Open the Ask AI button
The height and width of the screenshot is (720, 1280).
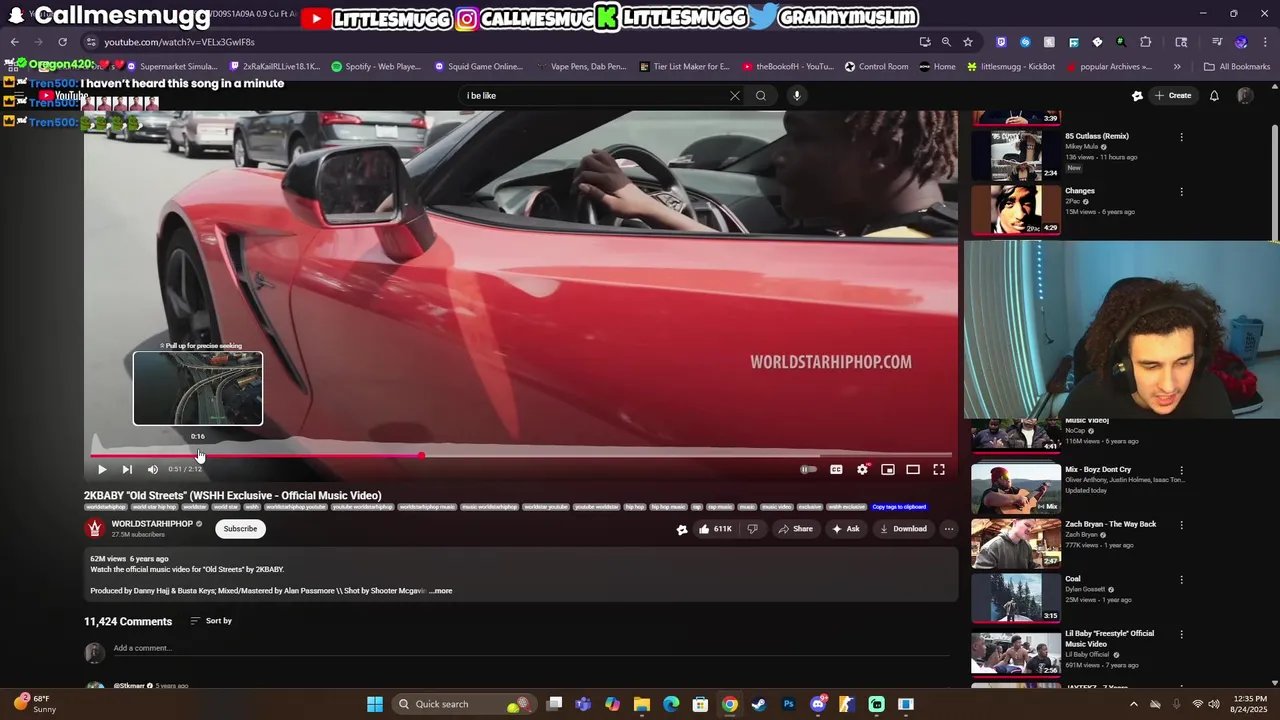[x=846, y=529]
